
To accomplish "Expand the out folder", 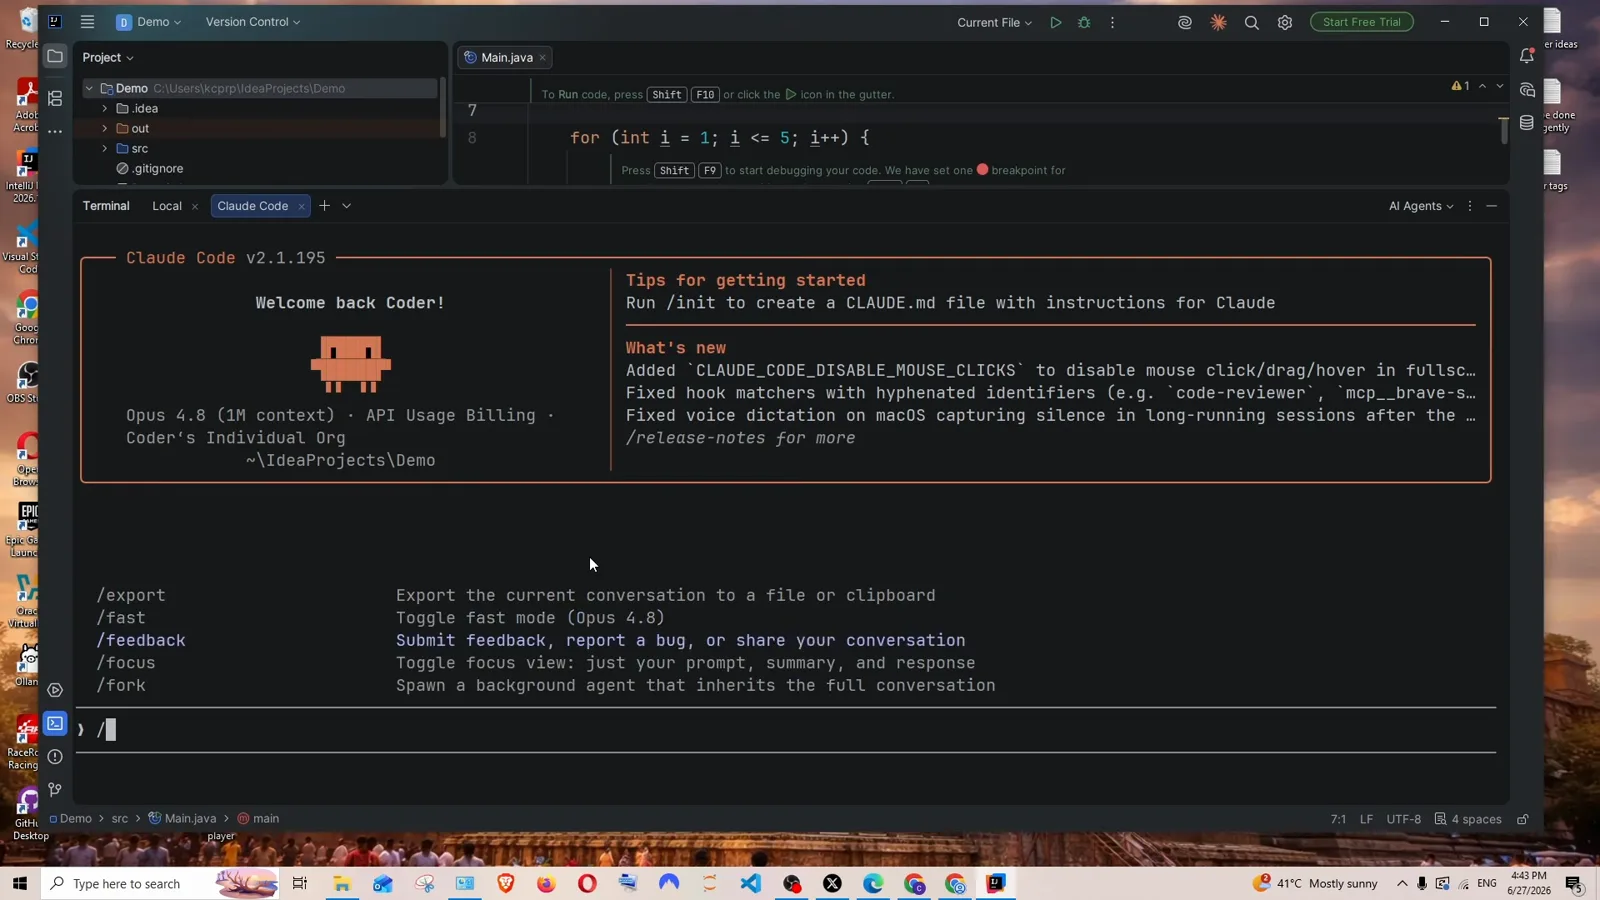I will pos(105,128).
